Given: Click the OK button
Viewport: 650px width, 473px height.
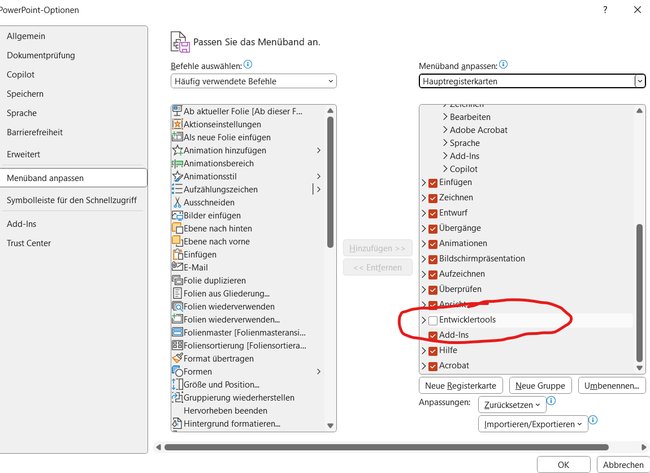Looking at the screenshot, I should click(x=563, y=465).
